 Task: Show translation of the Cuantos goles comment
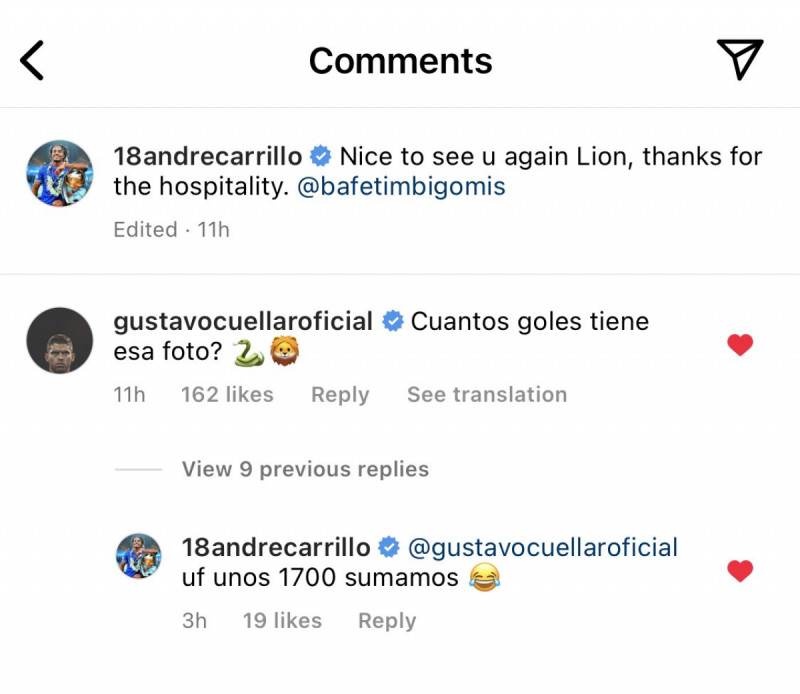[486, 395]
